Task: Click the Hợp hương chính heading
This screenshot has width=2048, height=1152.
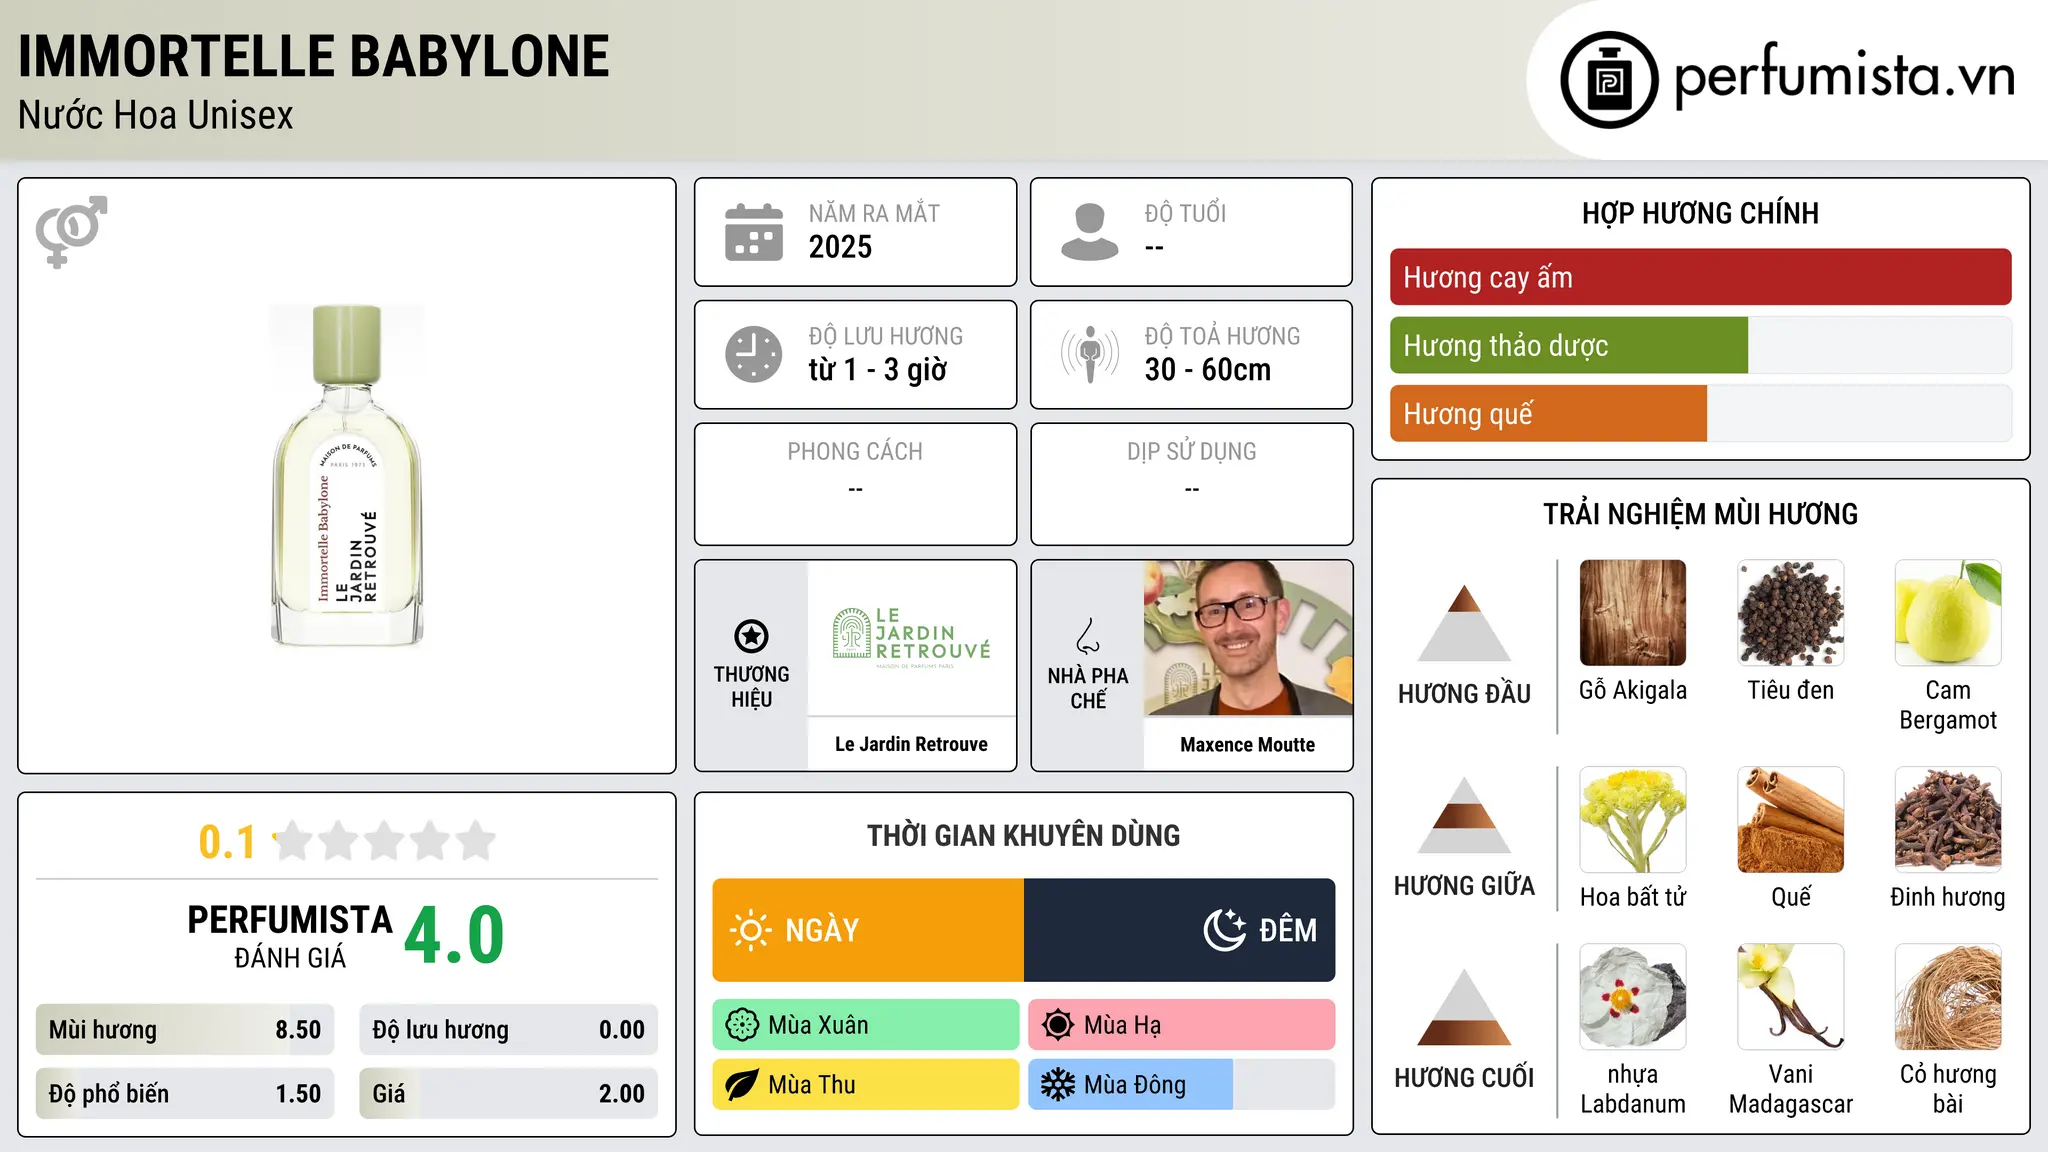Action: tap(1701, 214)
